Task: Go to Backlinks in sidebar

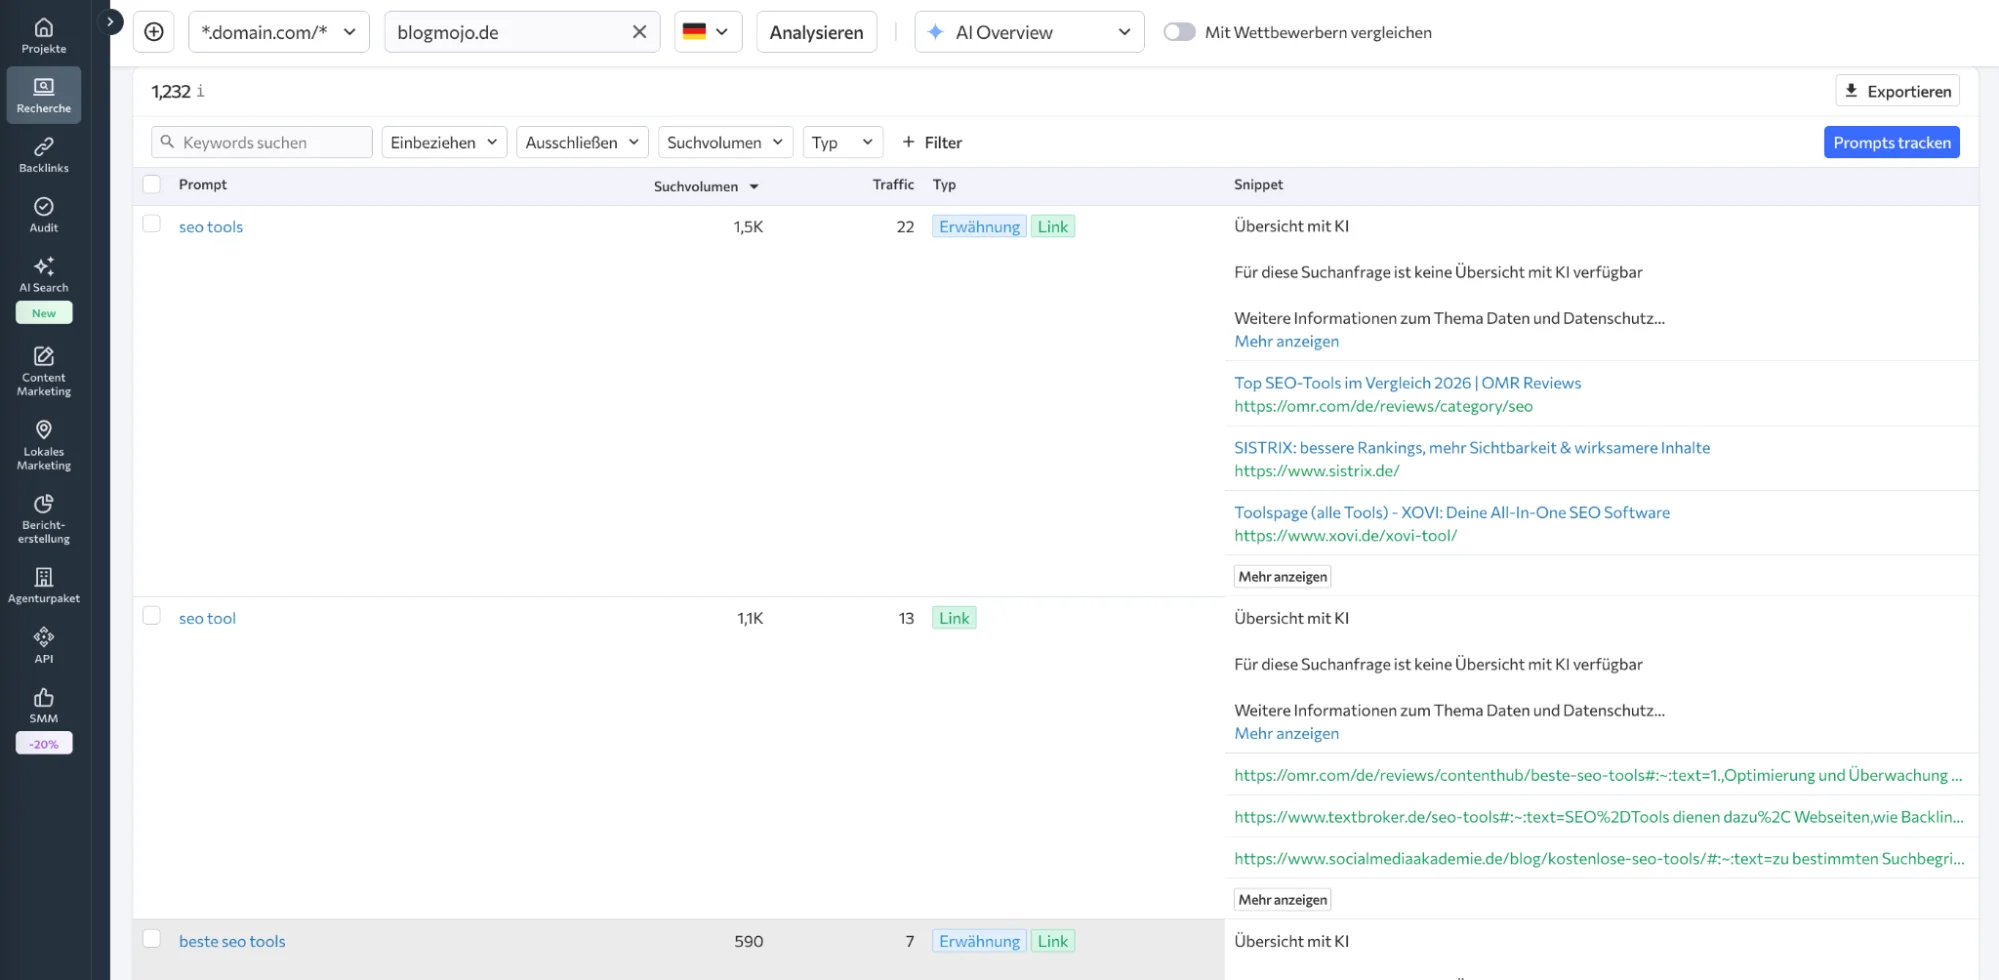Action: [x=44, y=155]
